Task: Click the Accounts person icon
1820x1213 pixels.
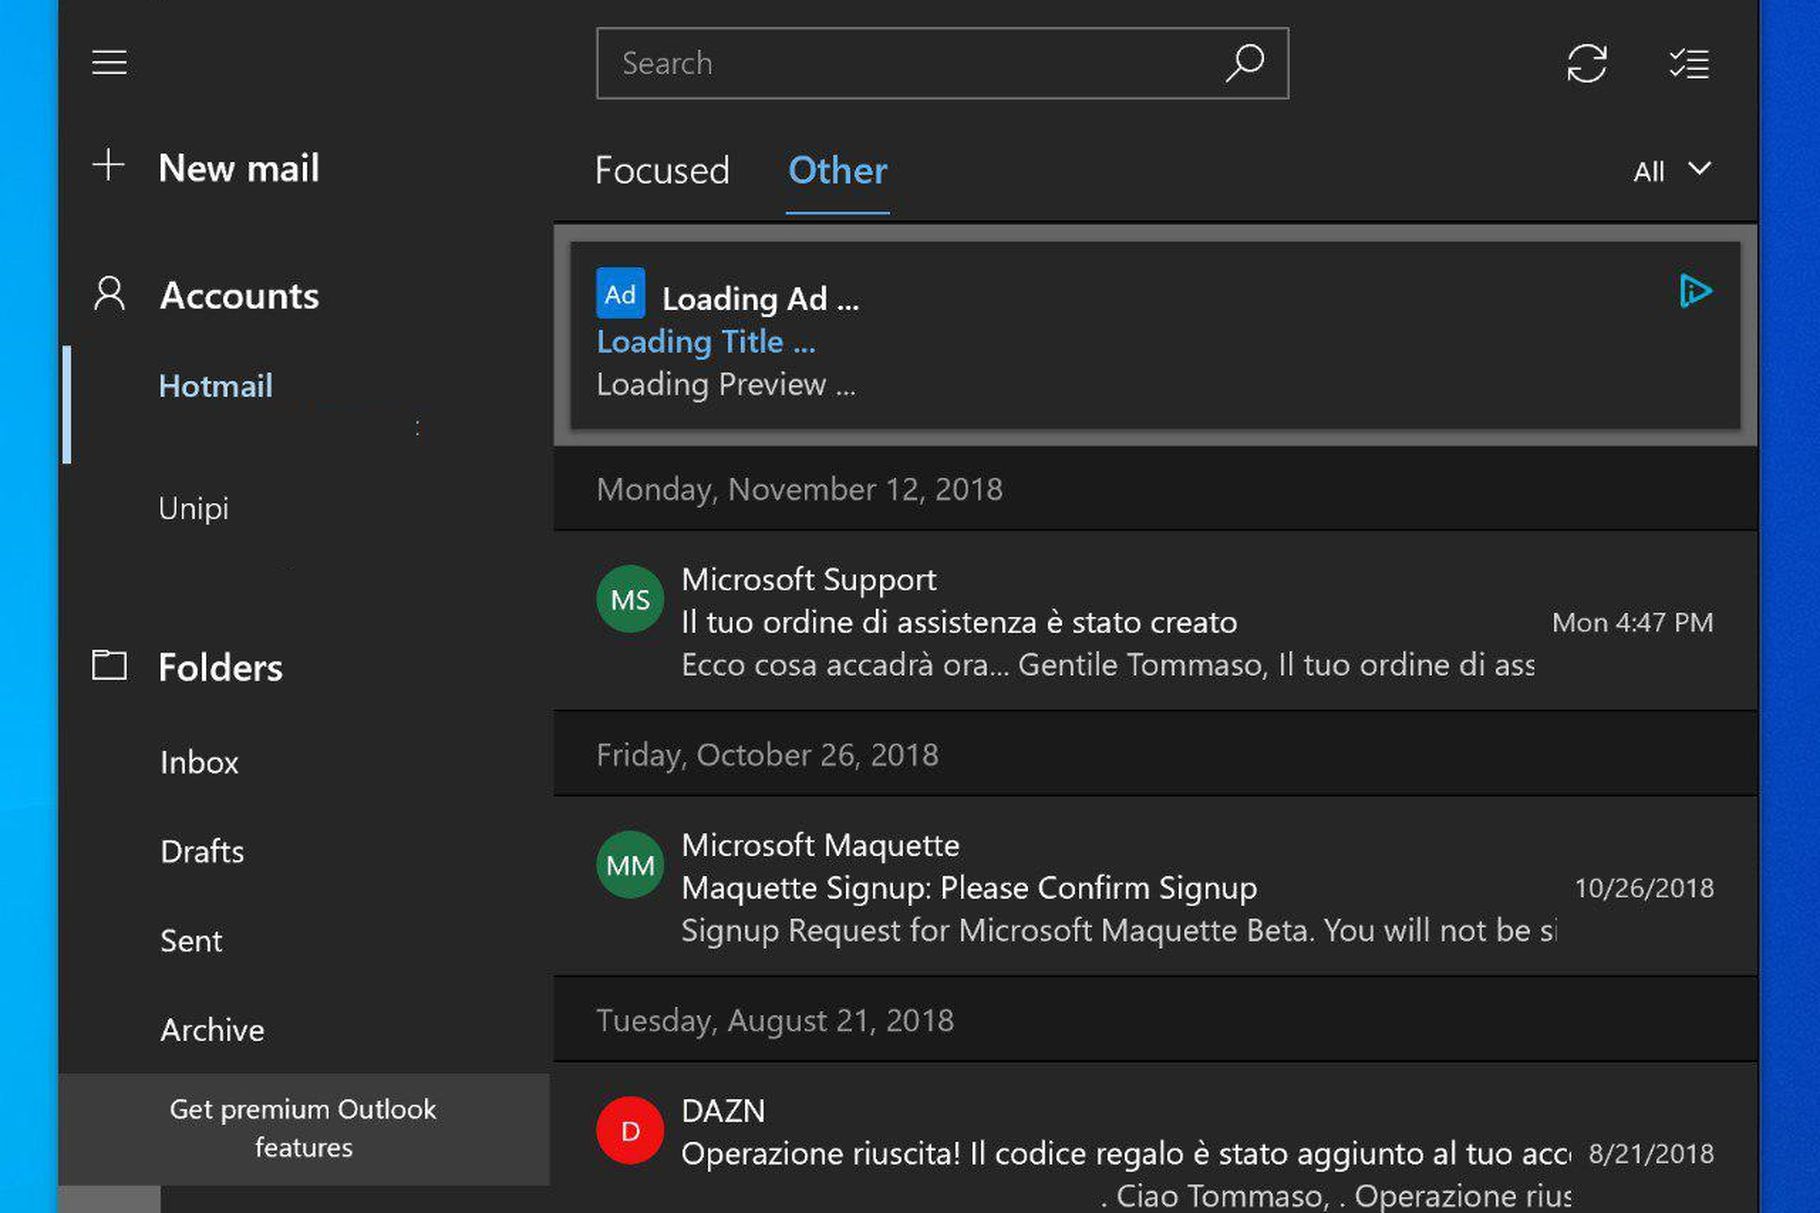Action: pyautogui.click(x=109, y=294)
